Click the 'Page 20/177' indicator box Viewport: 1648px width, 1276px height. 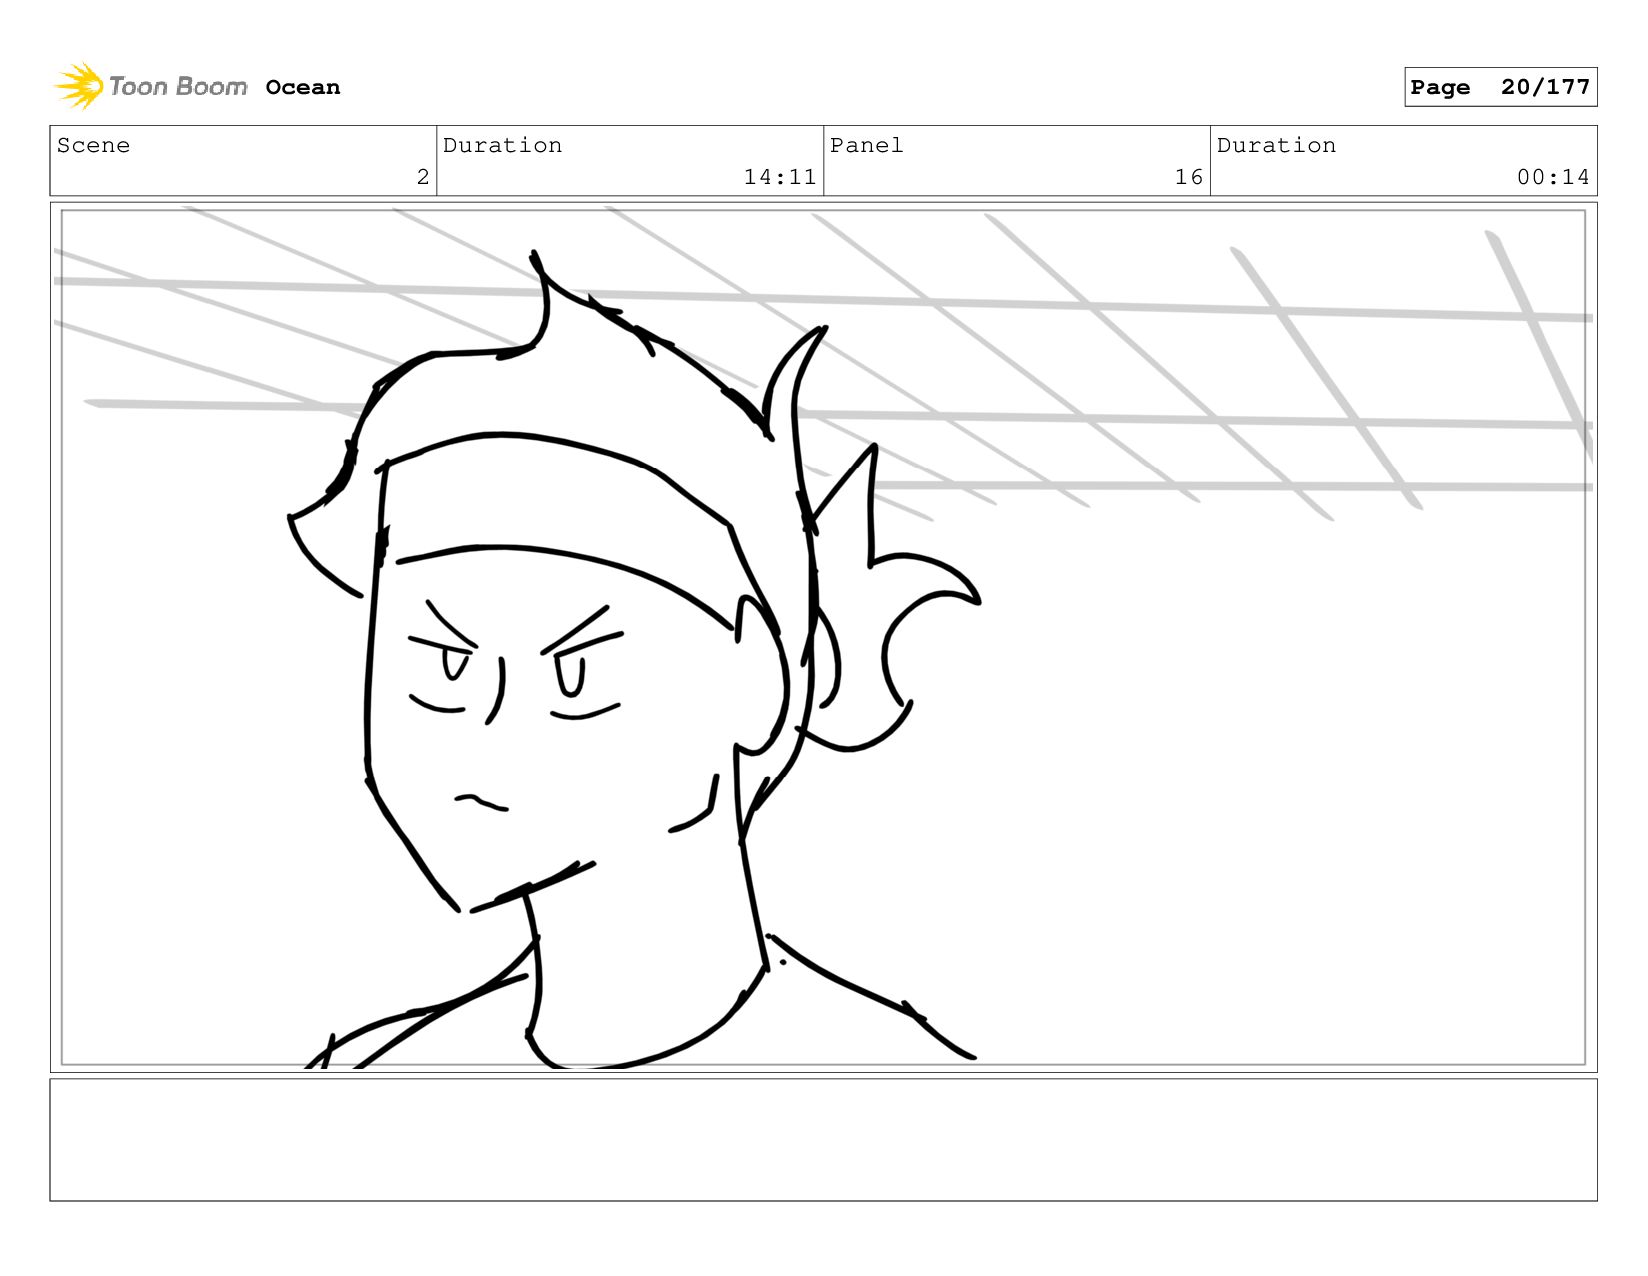(1500, 87)
